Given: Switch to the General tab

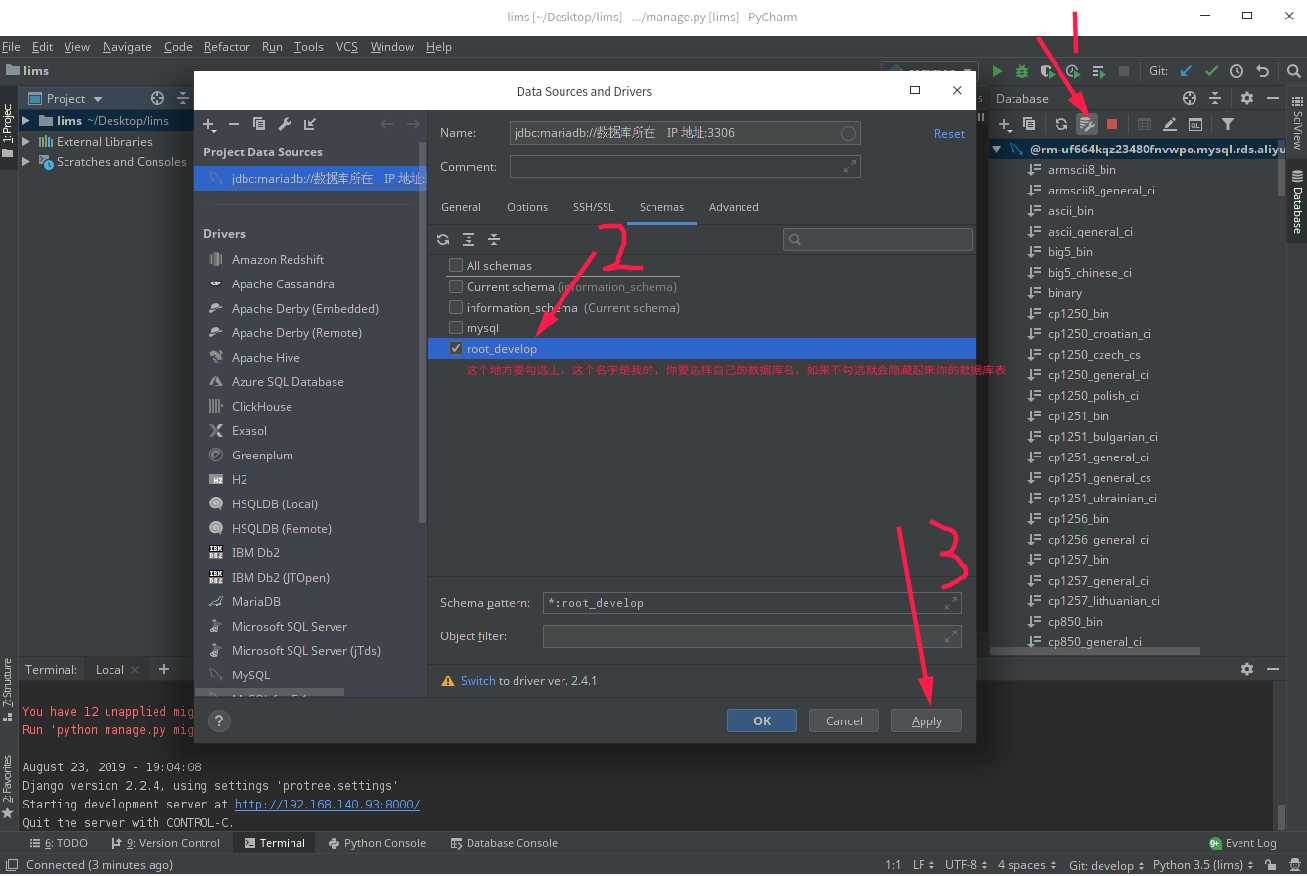Looking at the screenshot, I should pos(461,207).
